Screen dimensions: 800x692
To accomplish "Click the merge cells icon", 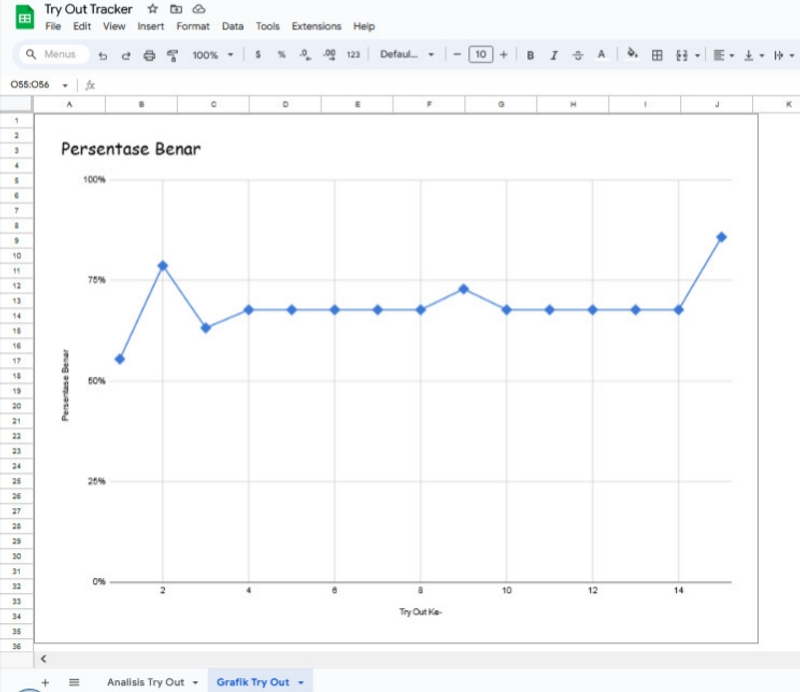I will click(682, 55).
